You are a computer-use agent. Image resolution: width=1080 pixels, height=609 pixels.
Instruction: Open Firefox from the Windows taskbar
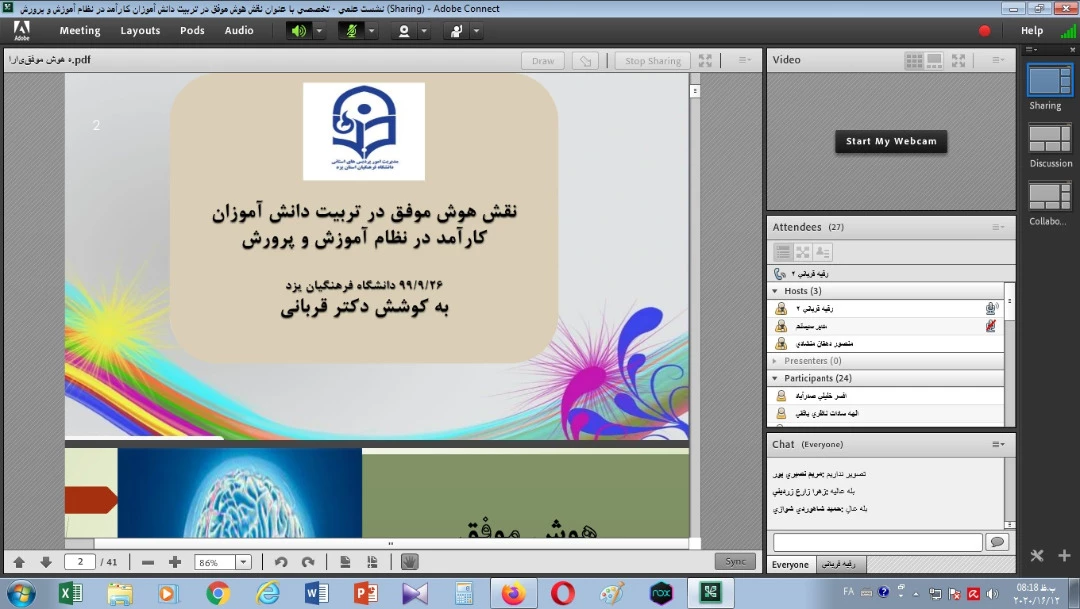pos(513,593)
